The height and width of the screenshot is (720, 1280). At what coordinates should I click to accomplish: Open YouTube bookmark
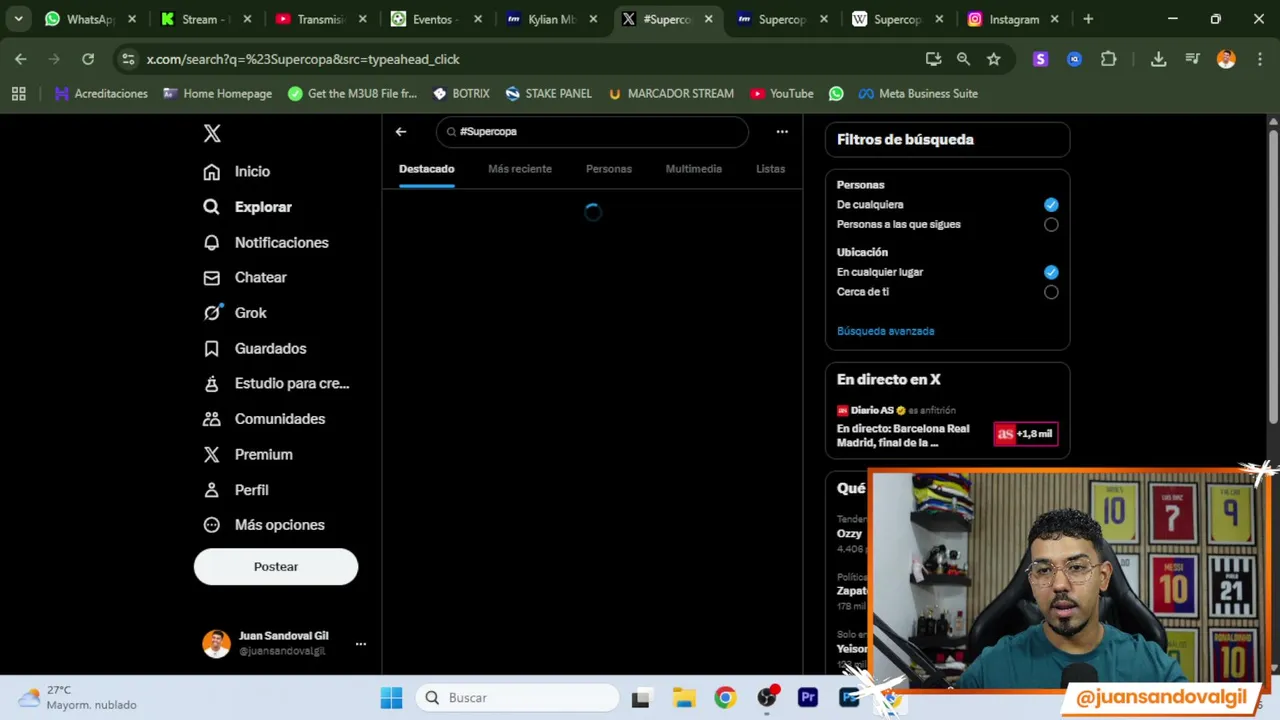pos(782,93)
